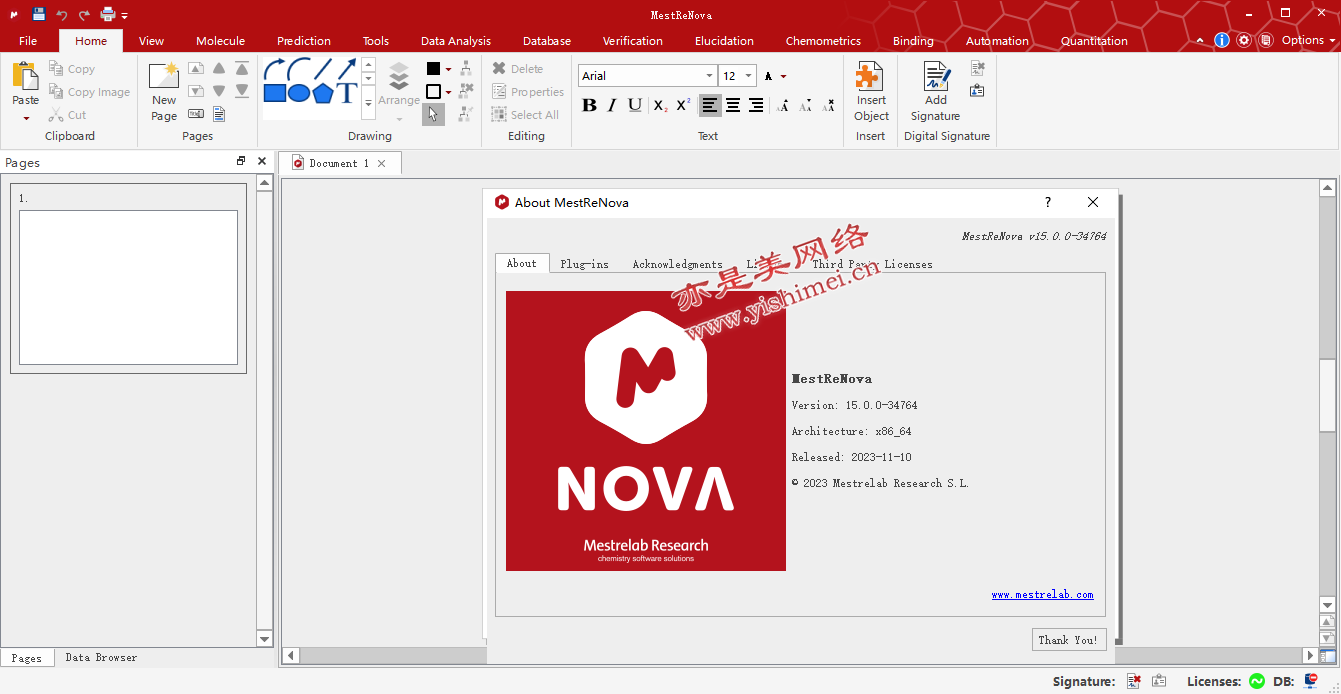This screenshot has width=1341, height=694.
Task: Select the rectangle shape tool
Action: (274, 93)
